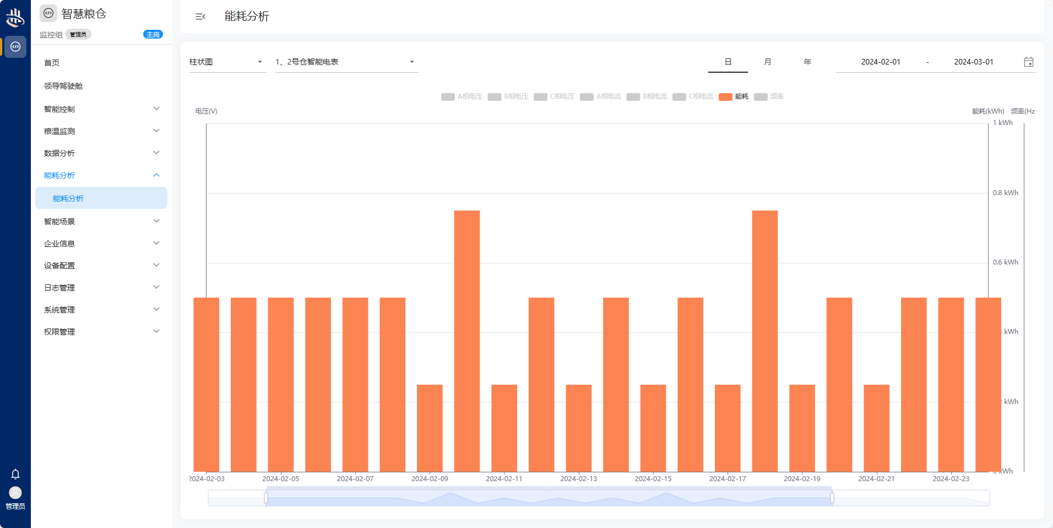Toggle the 能耗 legend series
The image size is (1053, 528).
(733, 97)
